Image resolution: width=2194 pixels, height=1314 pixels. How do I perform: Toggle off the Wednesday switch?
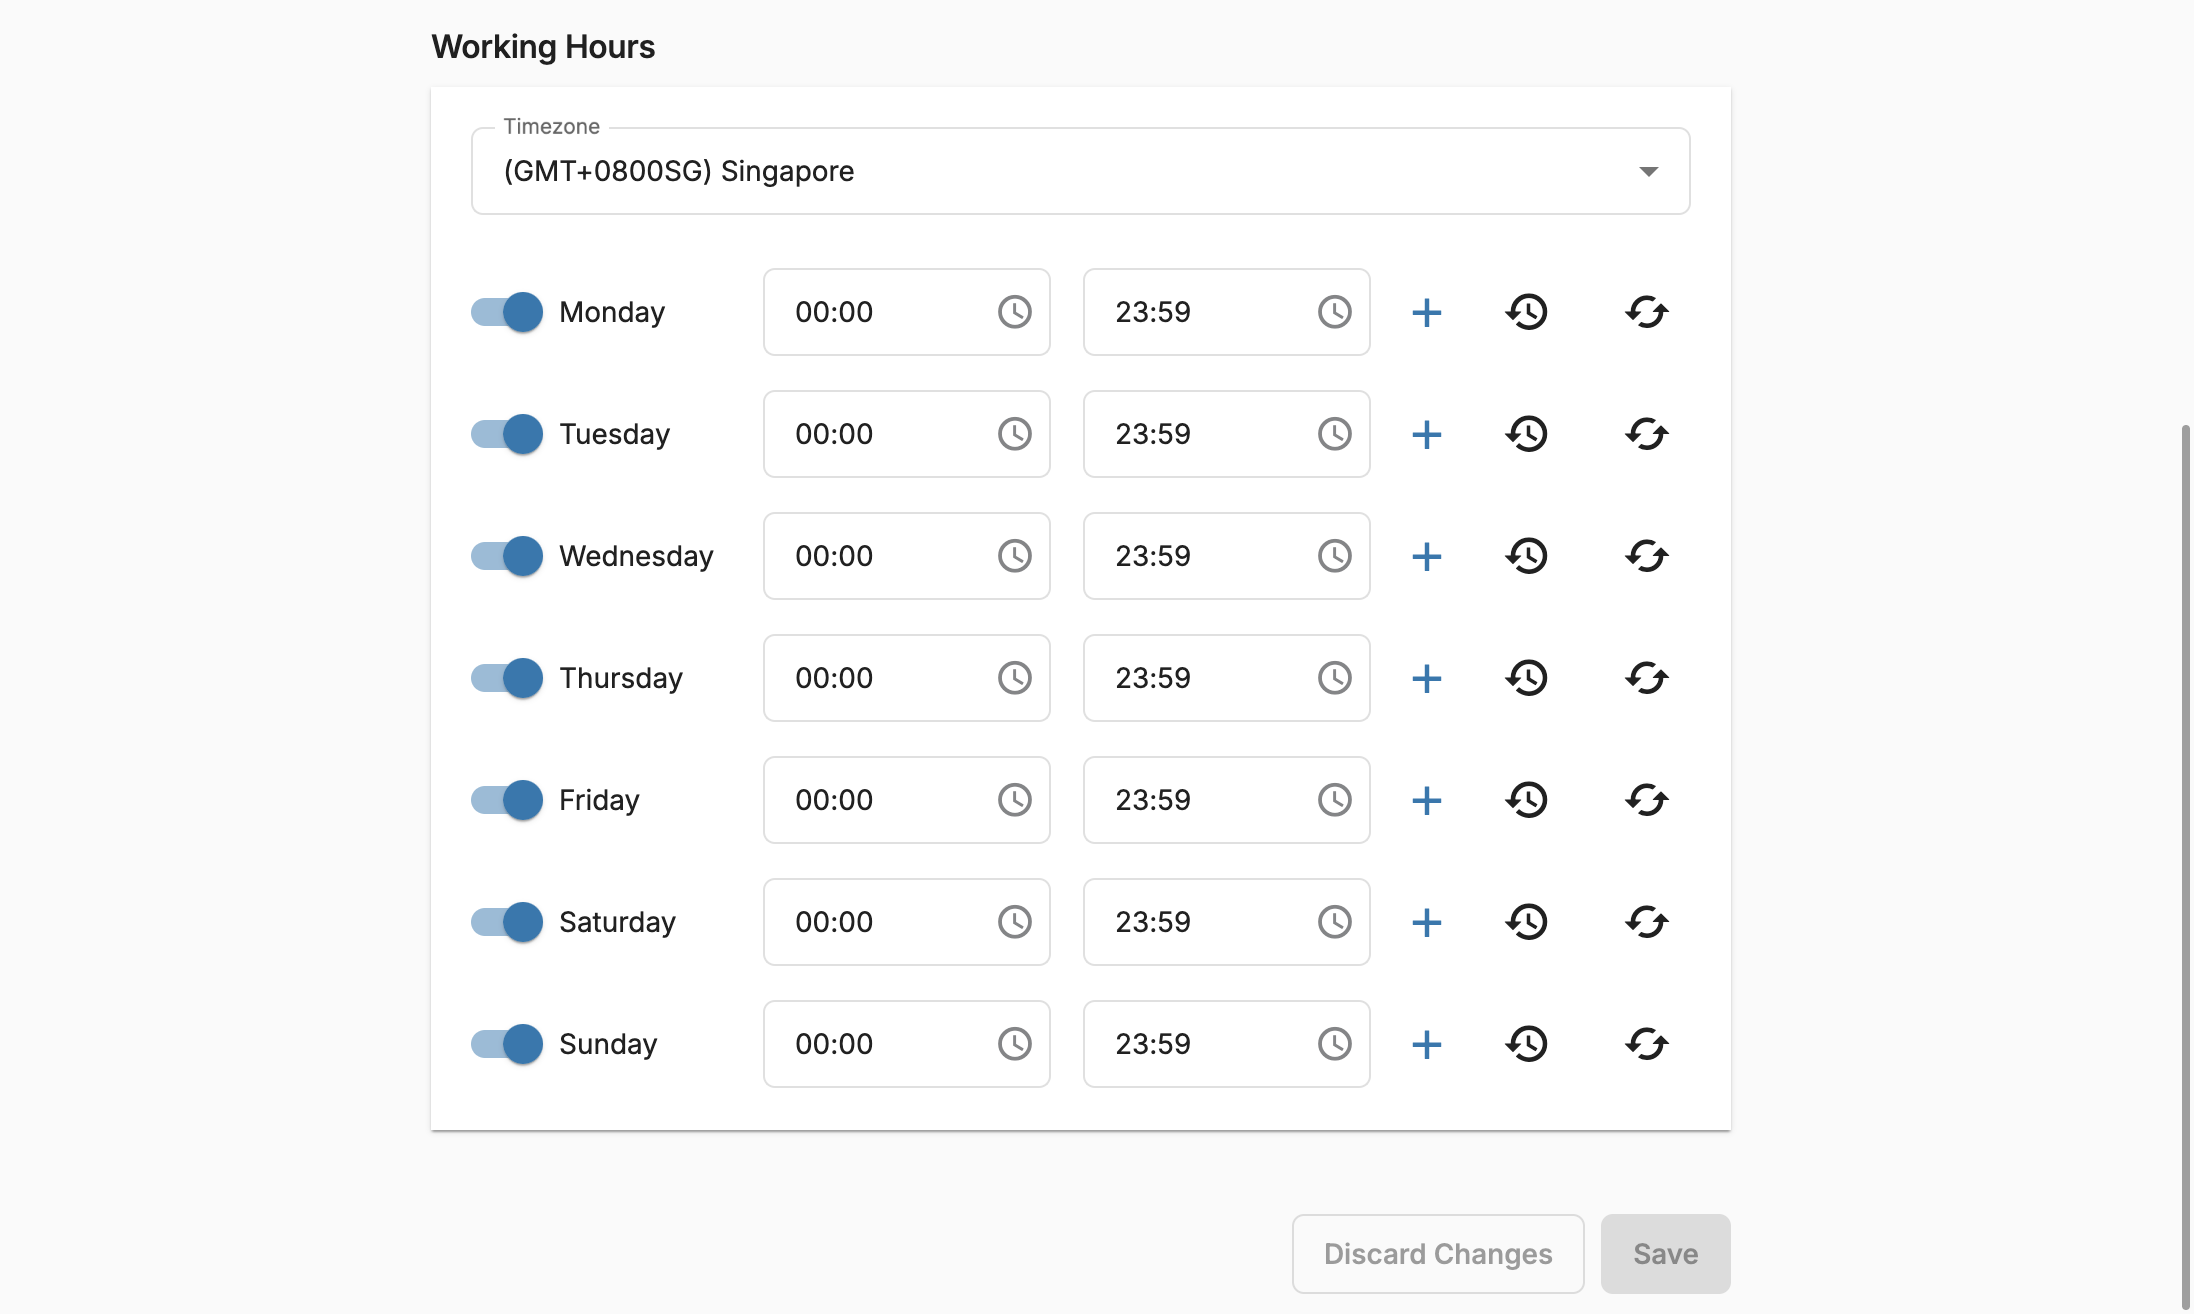507,556
